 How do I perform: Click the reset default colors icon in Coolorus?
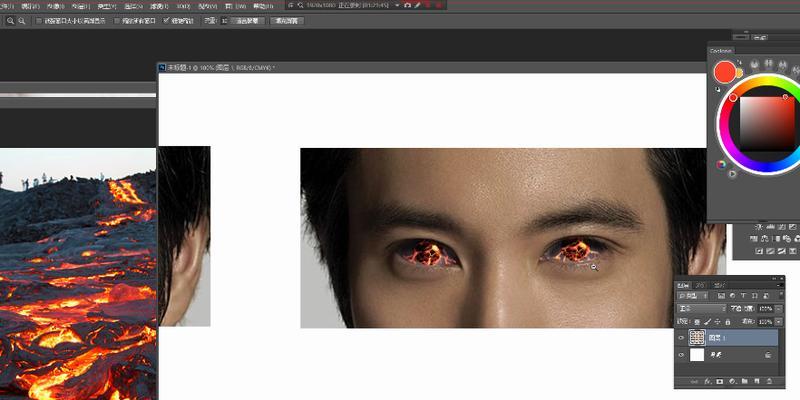[x=718, y=89]
